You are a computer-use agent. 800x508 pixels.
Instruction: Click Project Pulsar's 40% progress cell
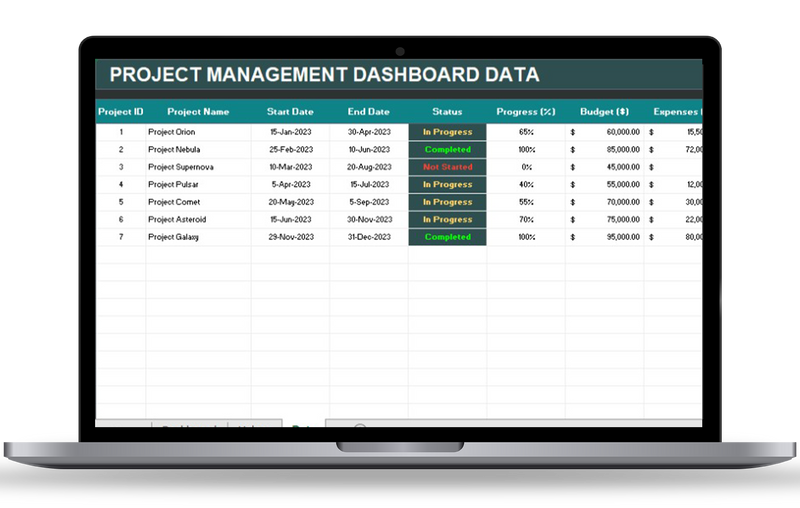[x=526, y=184]
